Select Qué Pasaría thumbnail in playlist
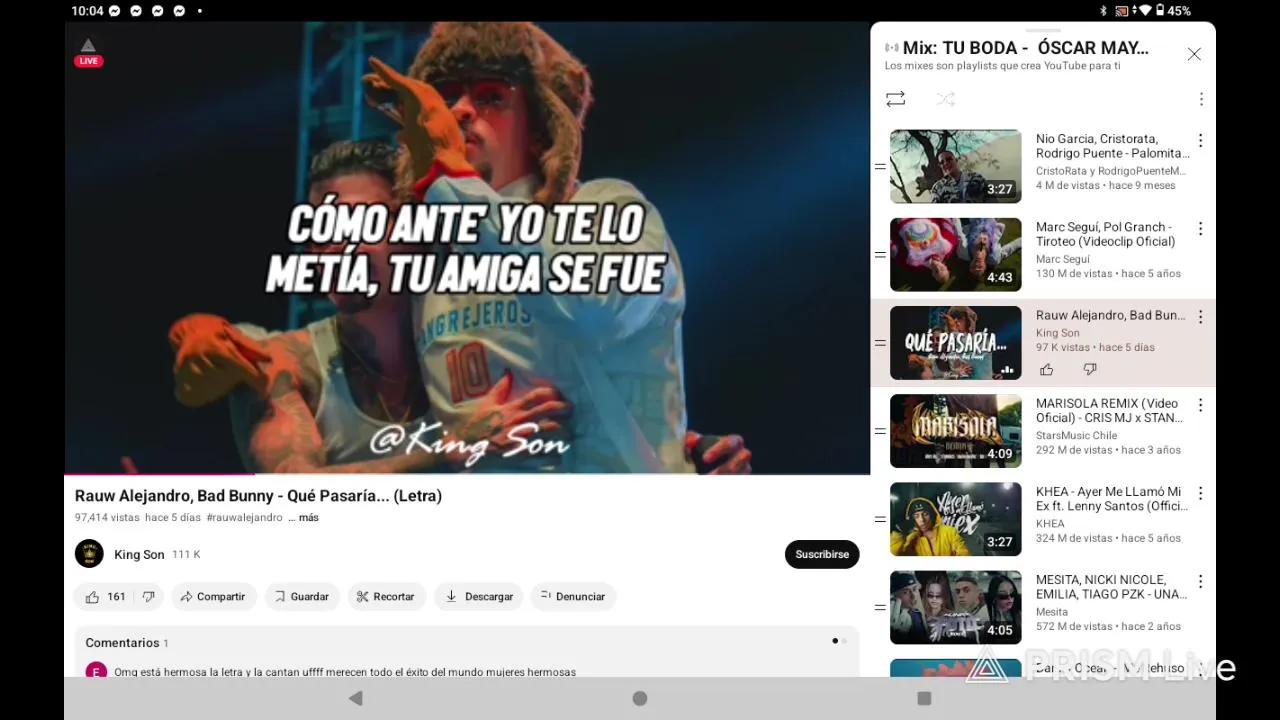The width and height of the screenshot is (1280, 720). pos(956,343)
